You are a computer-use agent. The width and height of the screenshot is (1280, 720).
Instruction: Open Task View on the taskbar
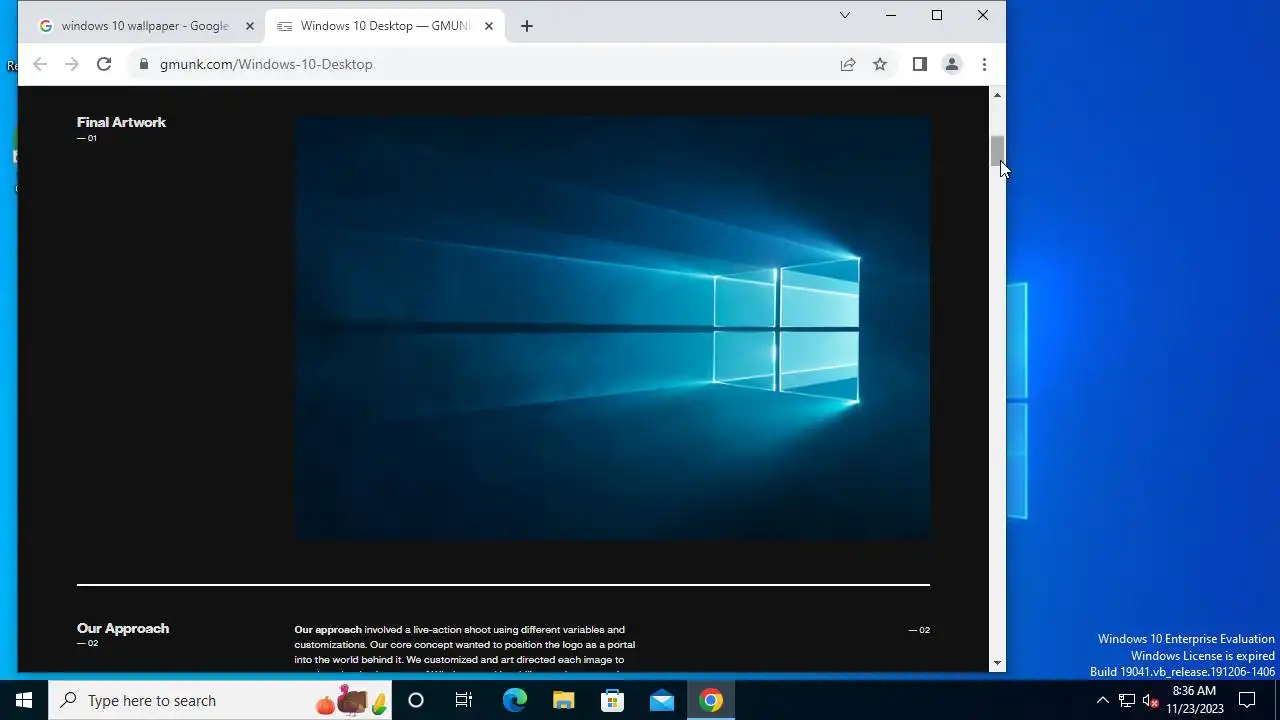(x=464, y=700)
